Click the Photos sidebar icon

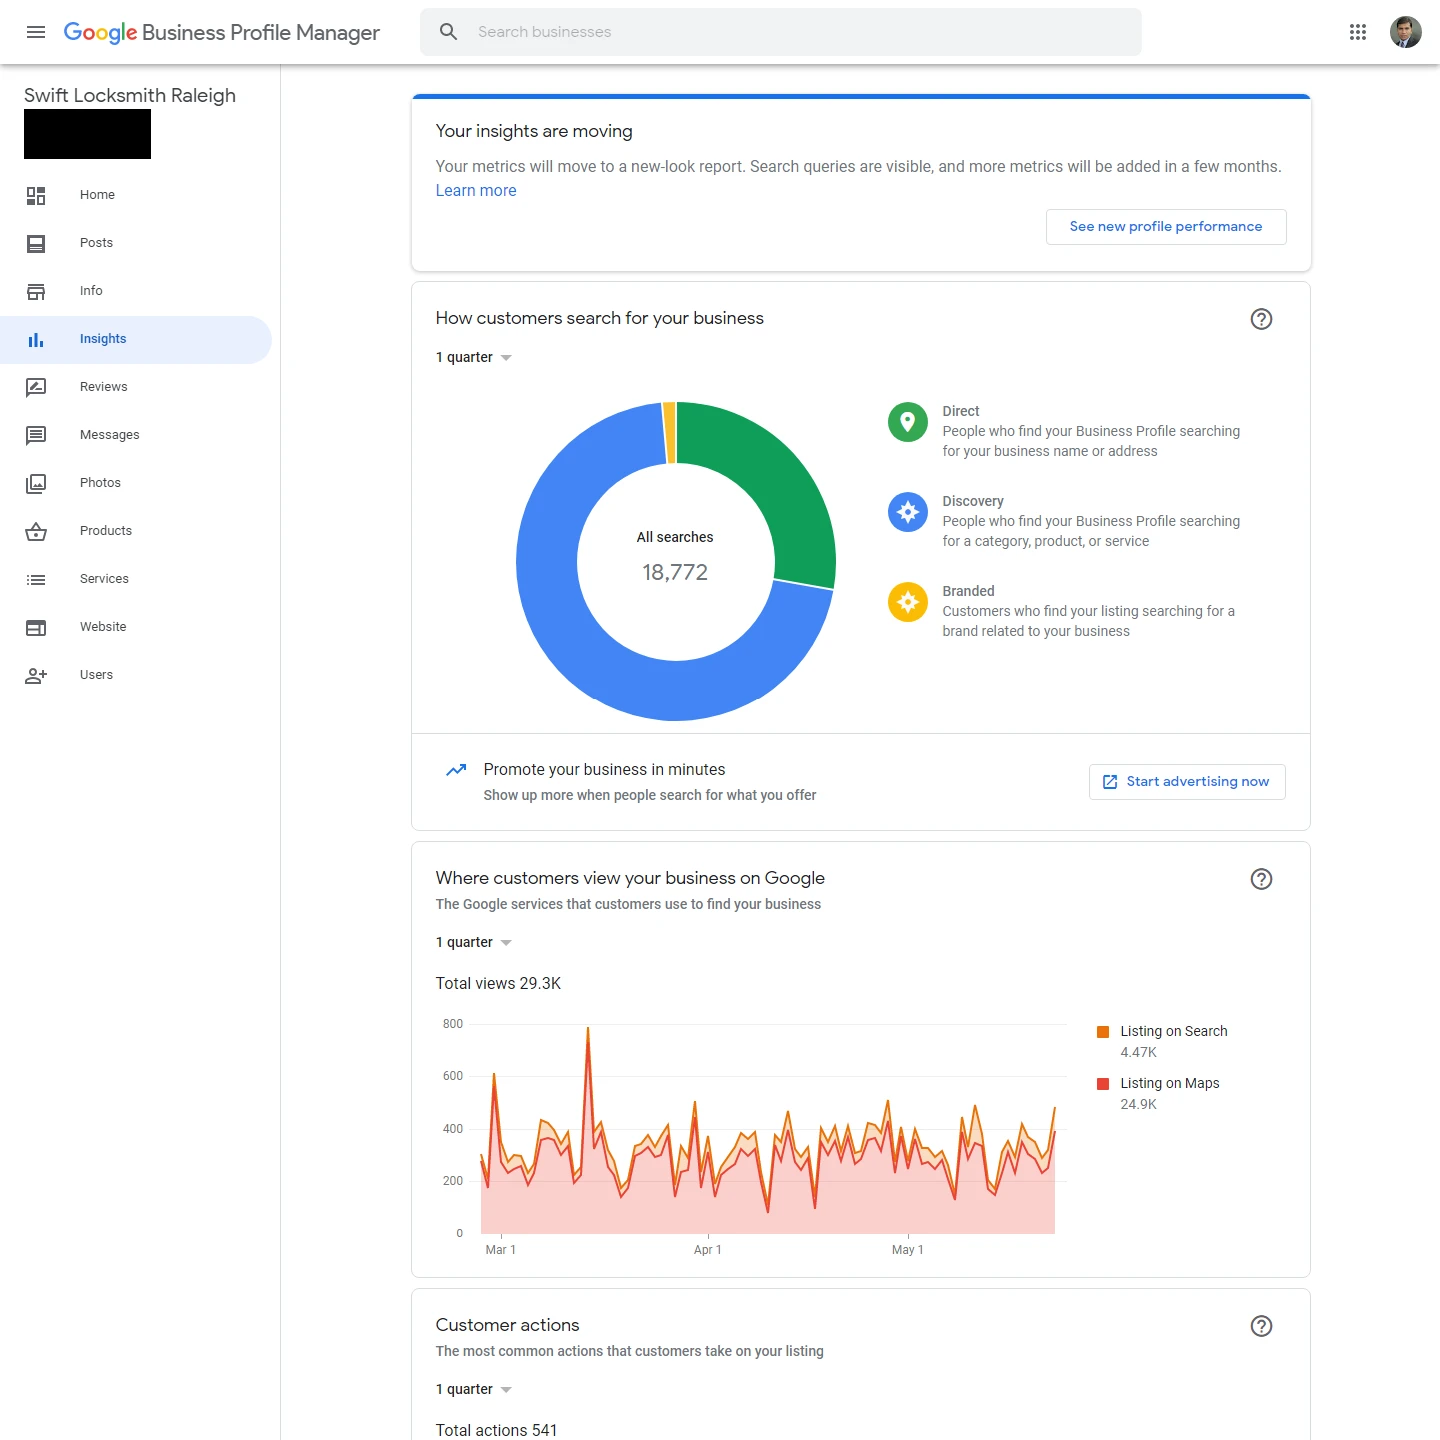point(36,483)
